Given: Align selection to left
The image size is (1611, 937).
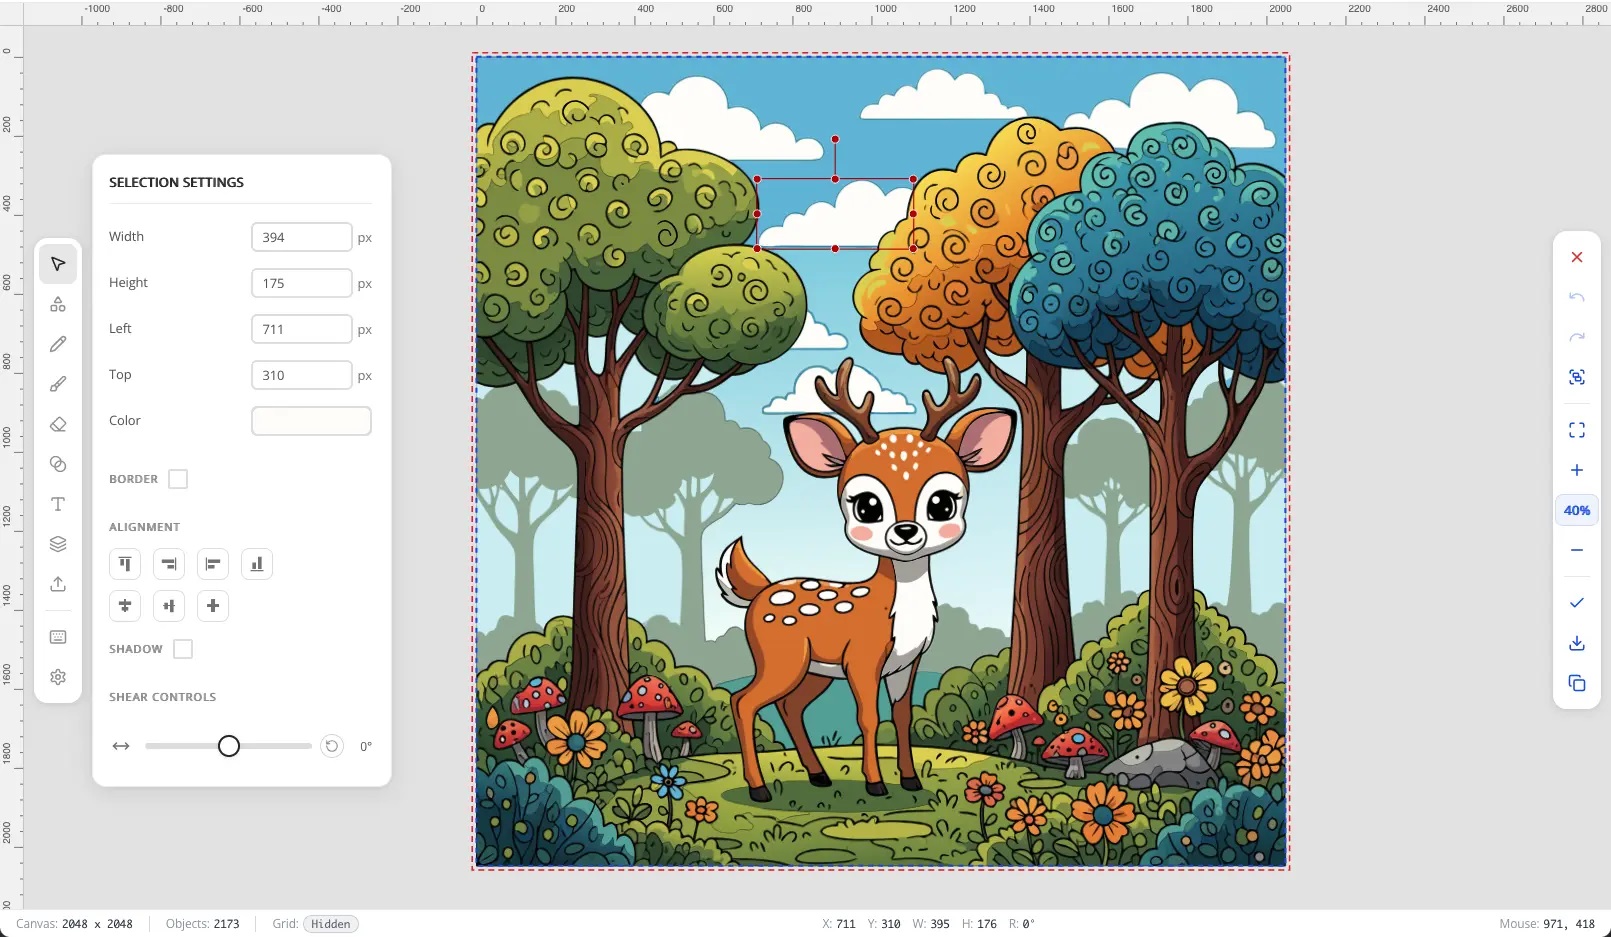Looking at the screenshot, I should pyautogui.click(x=213, y=564).
